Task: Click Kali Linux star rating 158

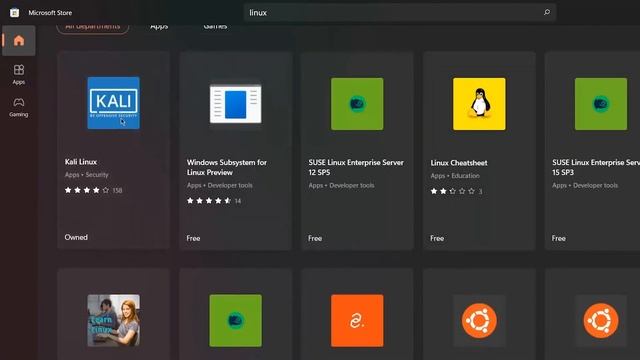Action: [93, 190]
